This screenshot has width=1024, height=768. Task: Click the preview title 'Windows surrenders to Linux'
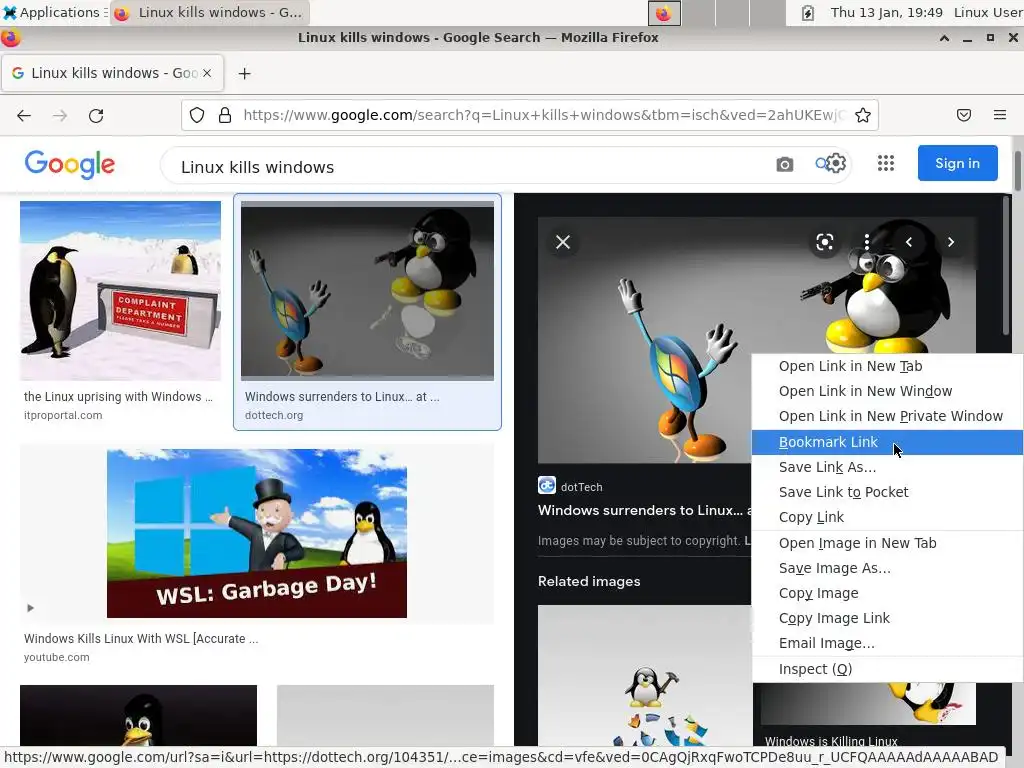(x=644, y=511)
